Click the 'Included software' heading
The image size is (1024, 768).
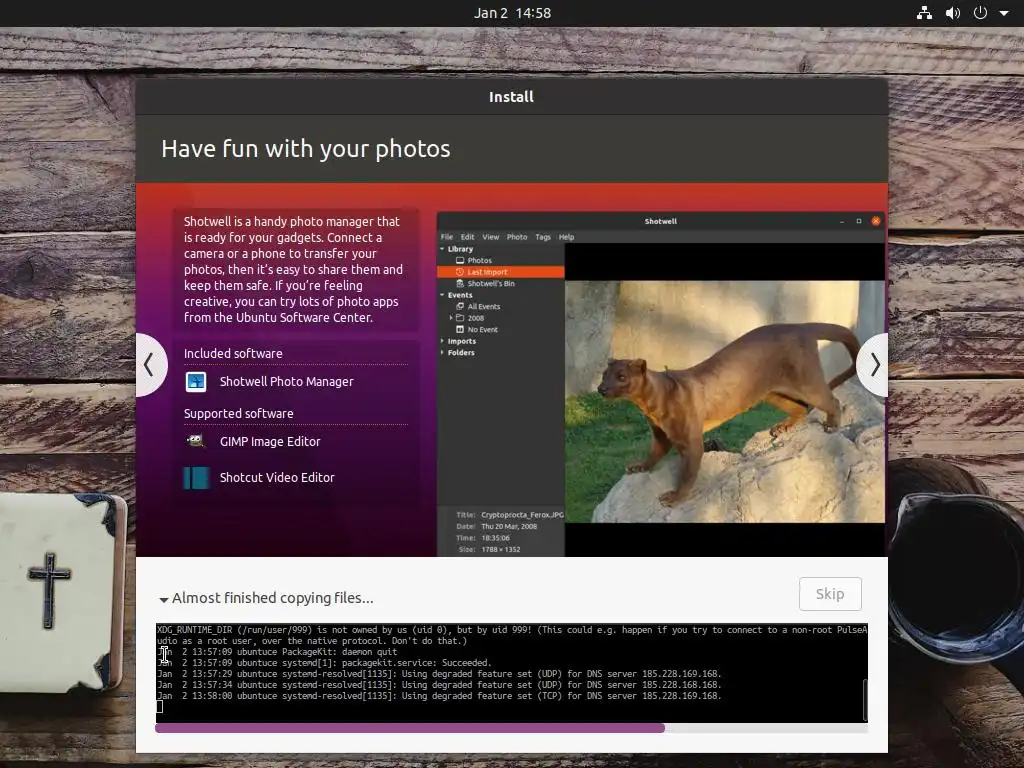[233, 353]
